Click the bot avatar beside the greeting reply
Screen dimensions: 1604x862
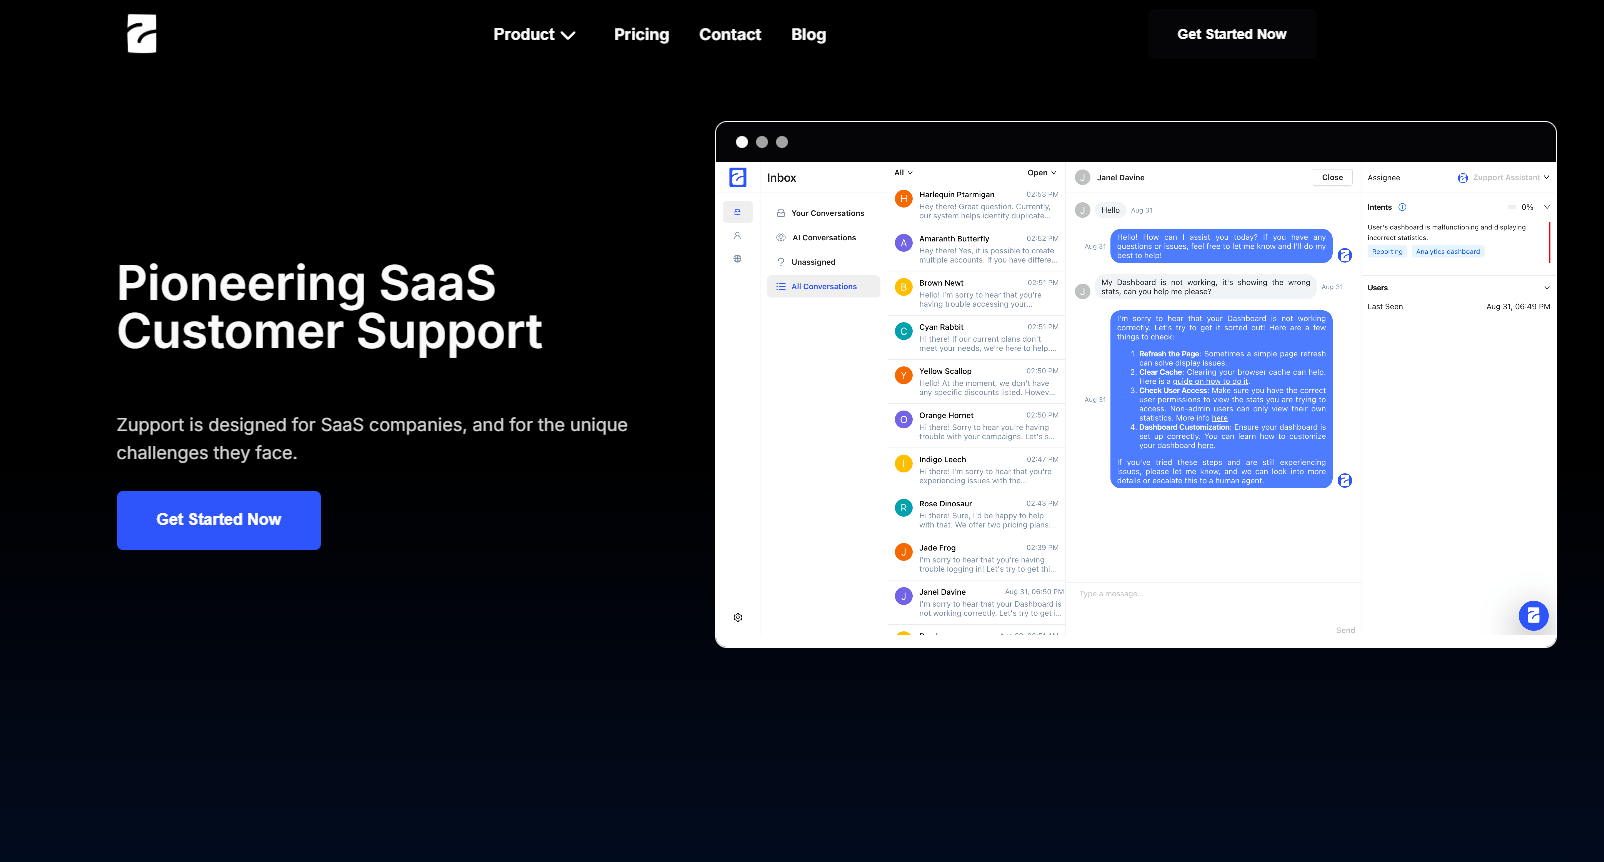click(1345, 255)
